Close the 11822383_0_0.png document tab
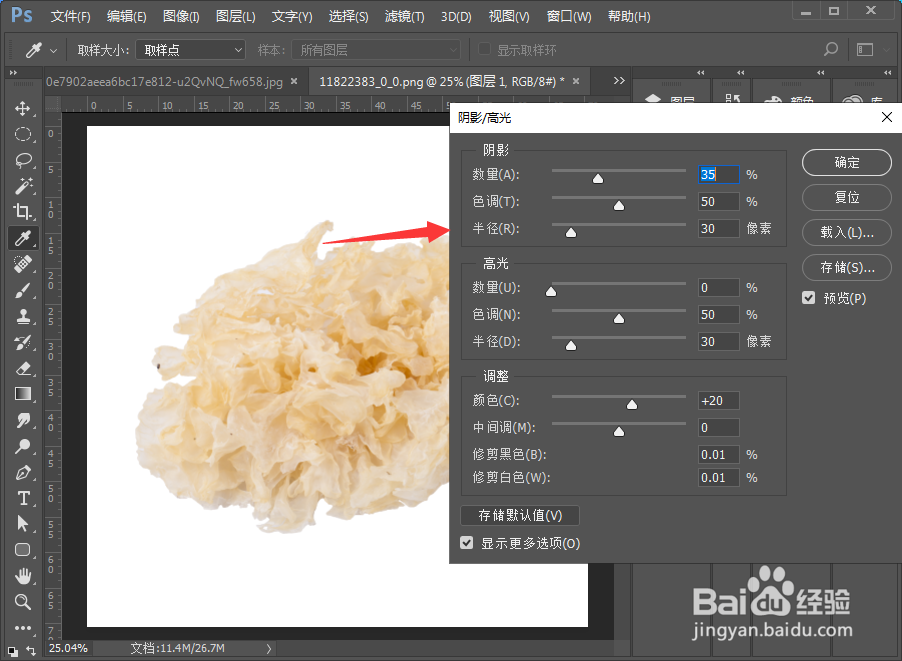The width and height of the screenshot is (902, 661). [576, 81]
